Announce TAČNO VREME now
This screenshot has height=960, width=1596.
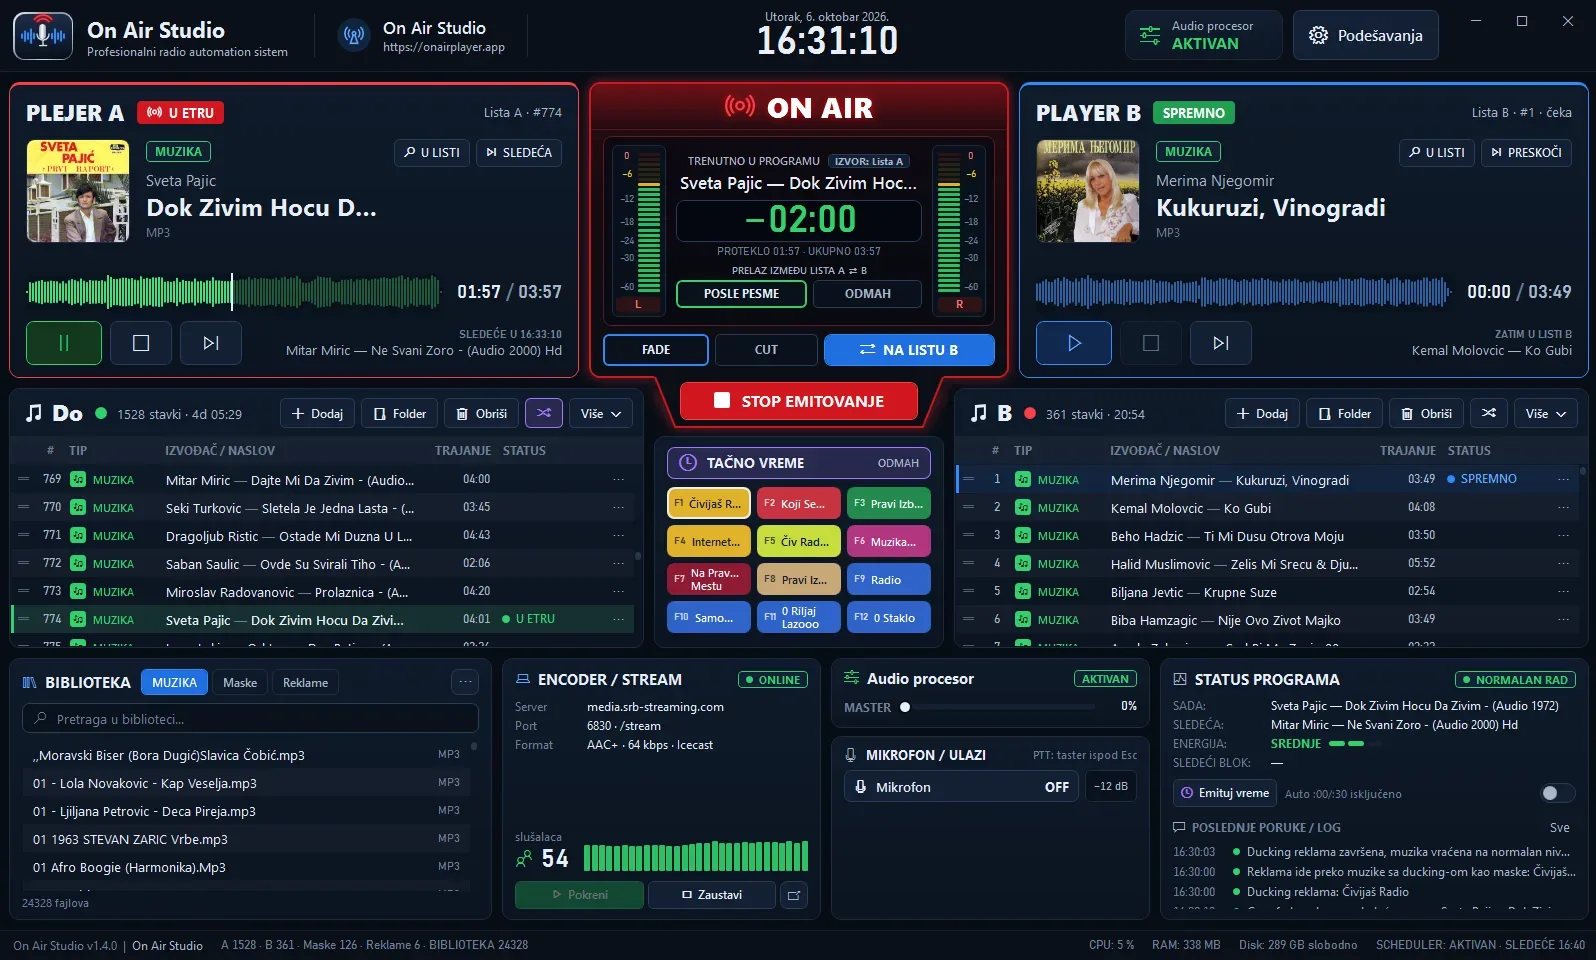[799, 463]
